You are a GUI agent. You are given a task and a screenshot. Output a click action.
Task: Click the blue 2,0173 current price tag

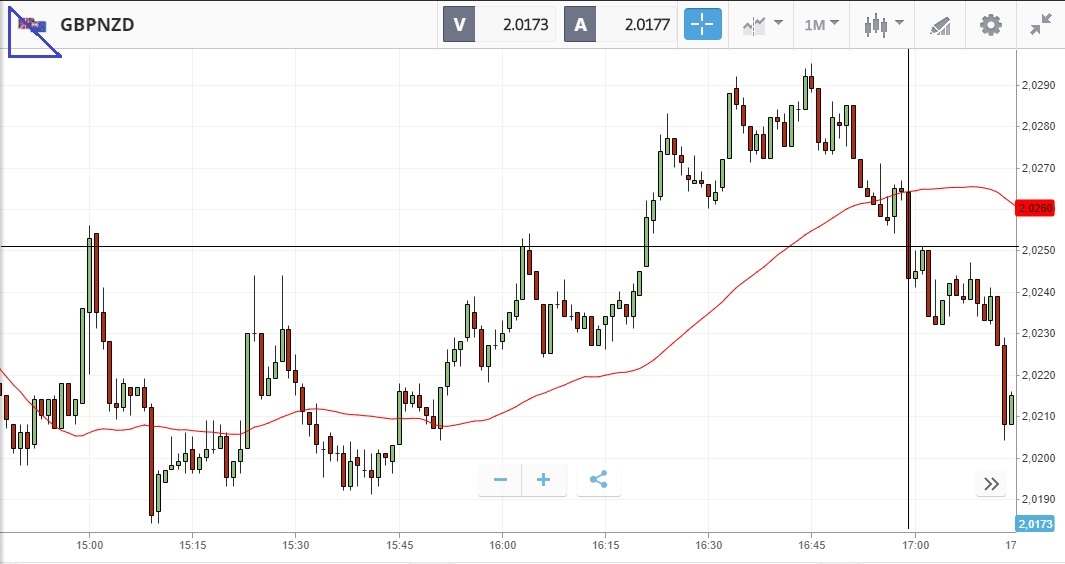1034,524
